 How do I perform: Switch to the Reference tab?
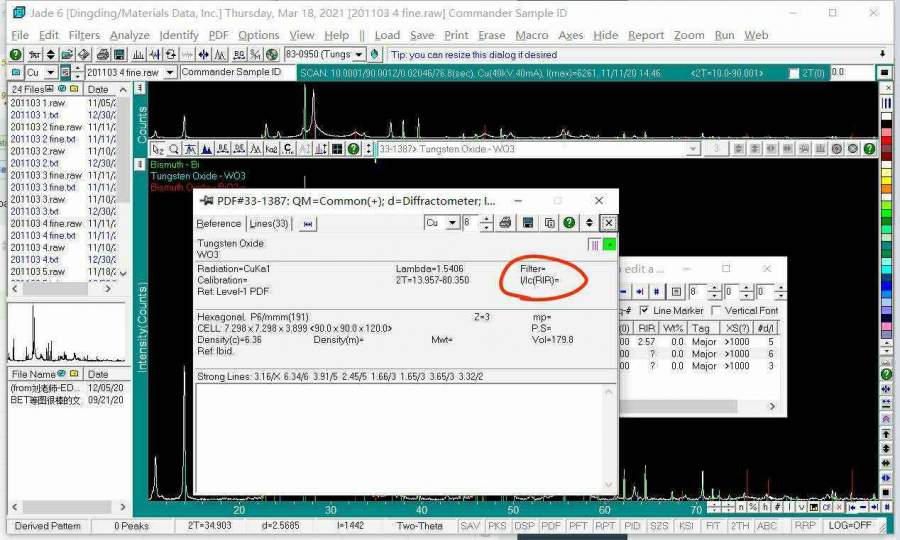click(219, 224)
